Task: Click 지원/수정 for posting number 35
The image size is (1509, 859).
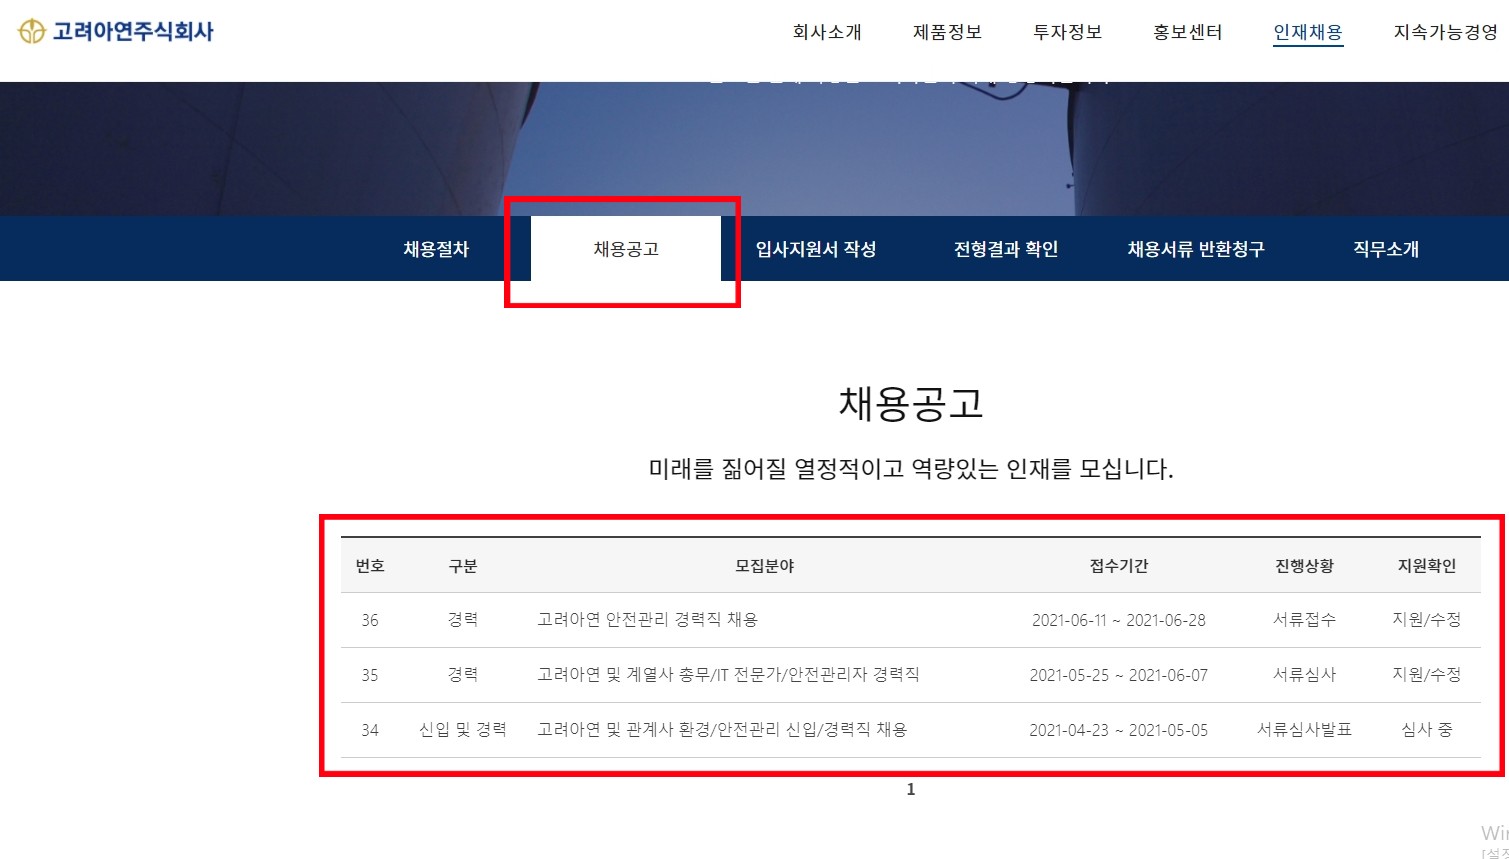Action: [1427, 674]
